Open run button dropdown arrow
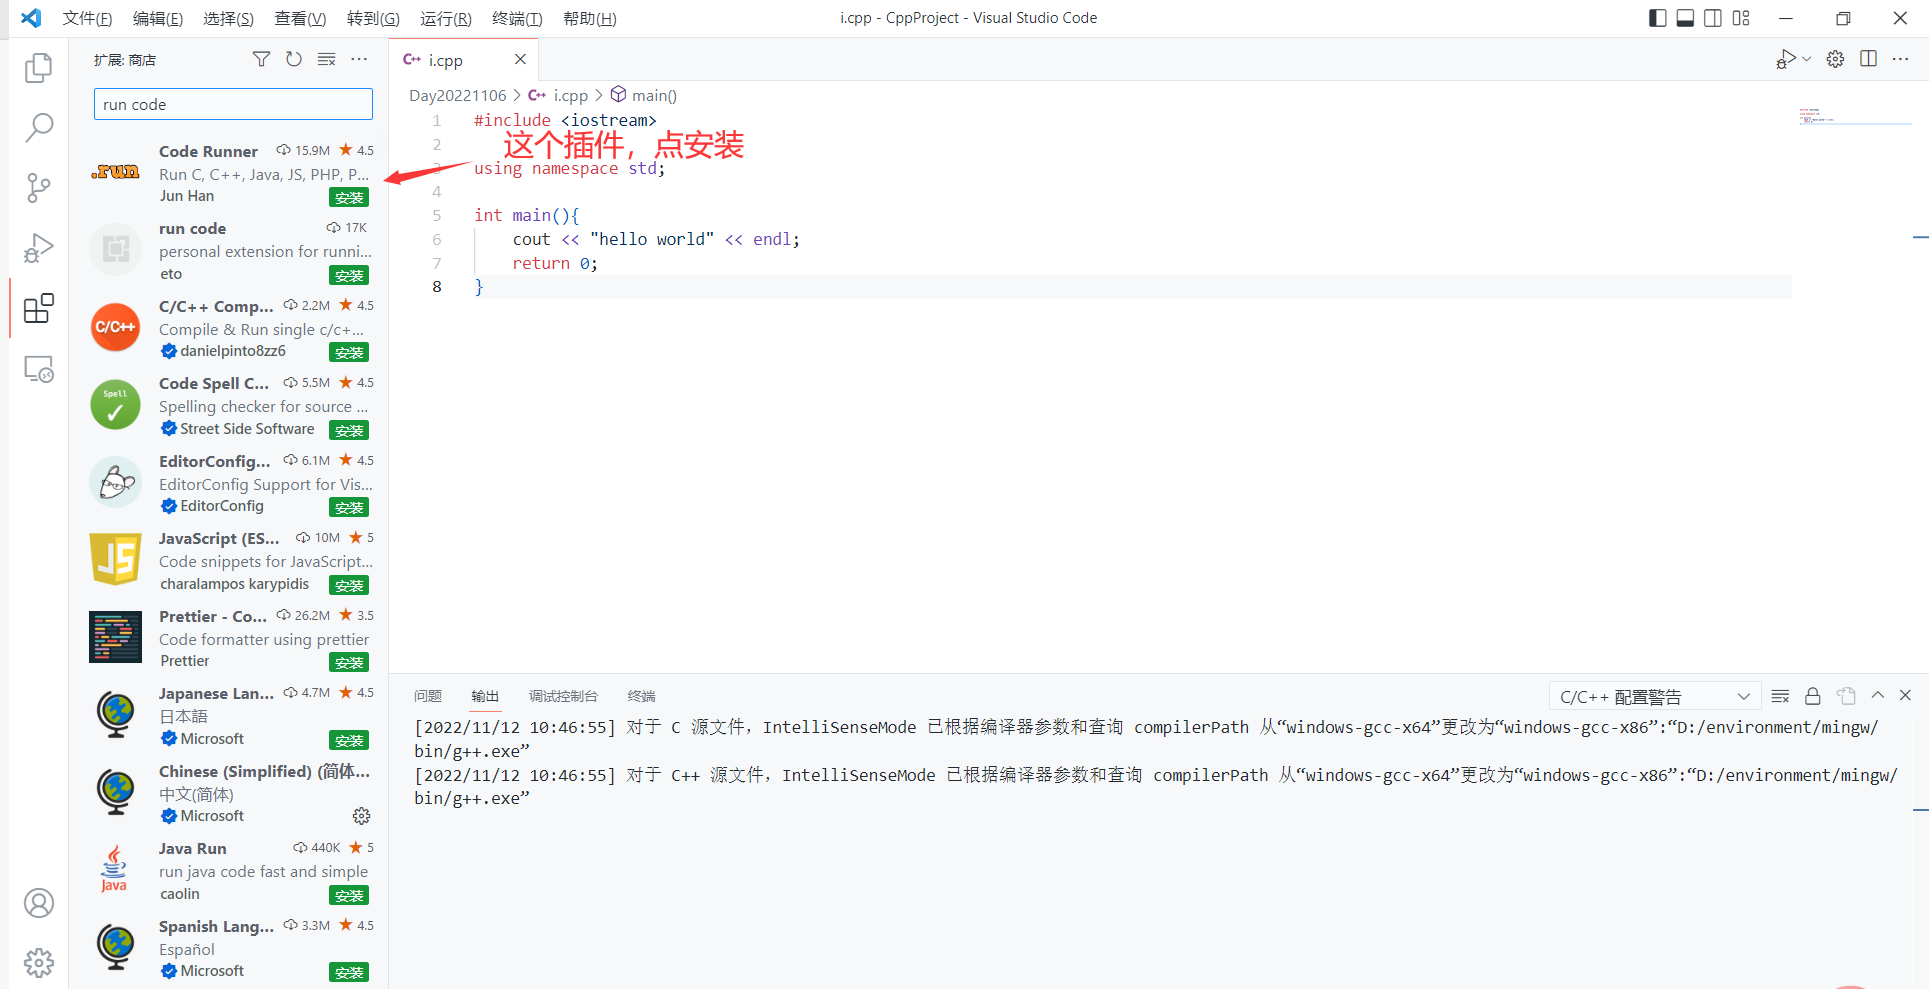The height and width of the screenshot is (989, 1929). [1806, 59]
